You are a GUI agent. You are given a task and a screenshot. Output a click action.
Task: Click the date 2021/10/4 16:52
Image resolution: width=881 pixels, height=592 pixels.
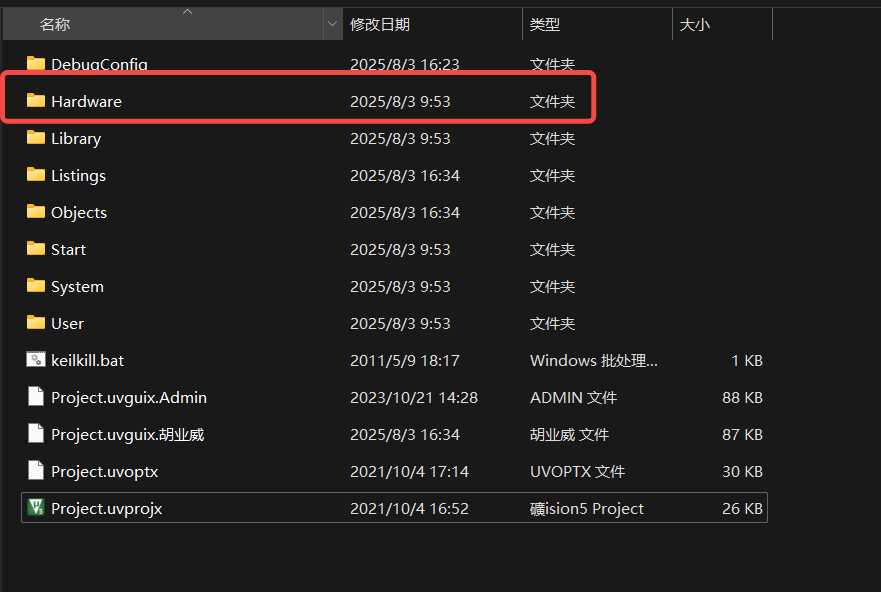pyautogui.click(x=409, y=509)
